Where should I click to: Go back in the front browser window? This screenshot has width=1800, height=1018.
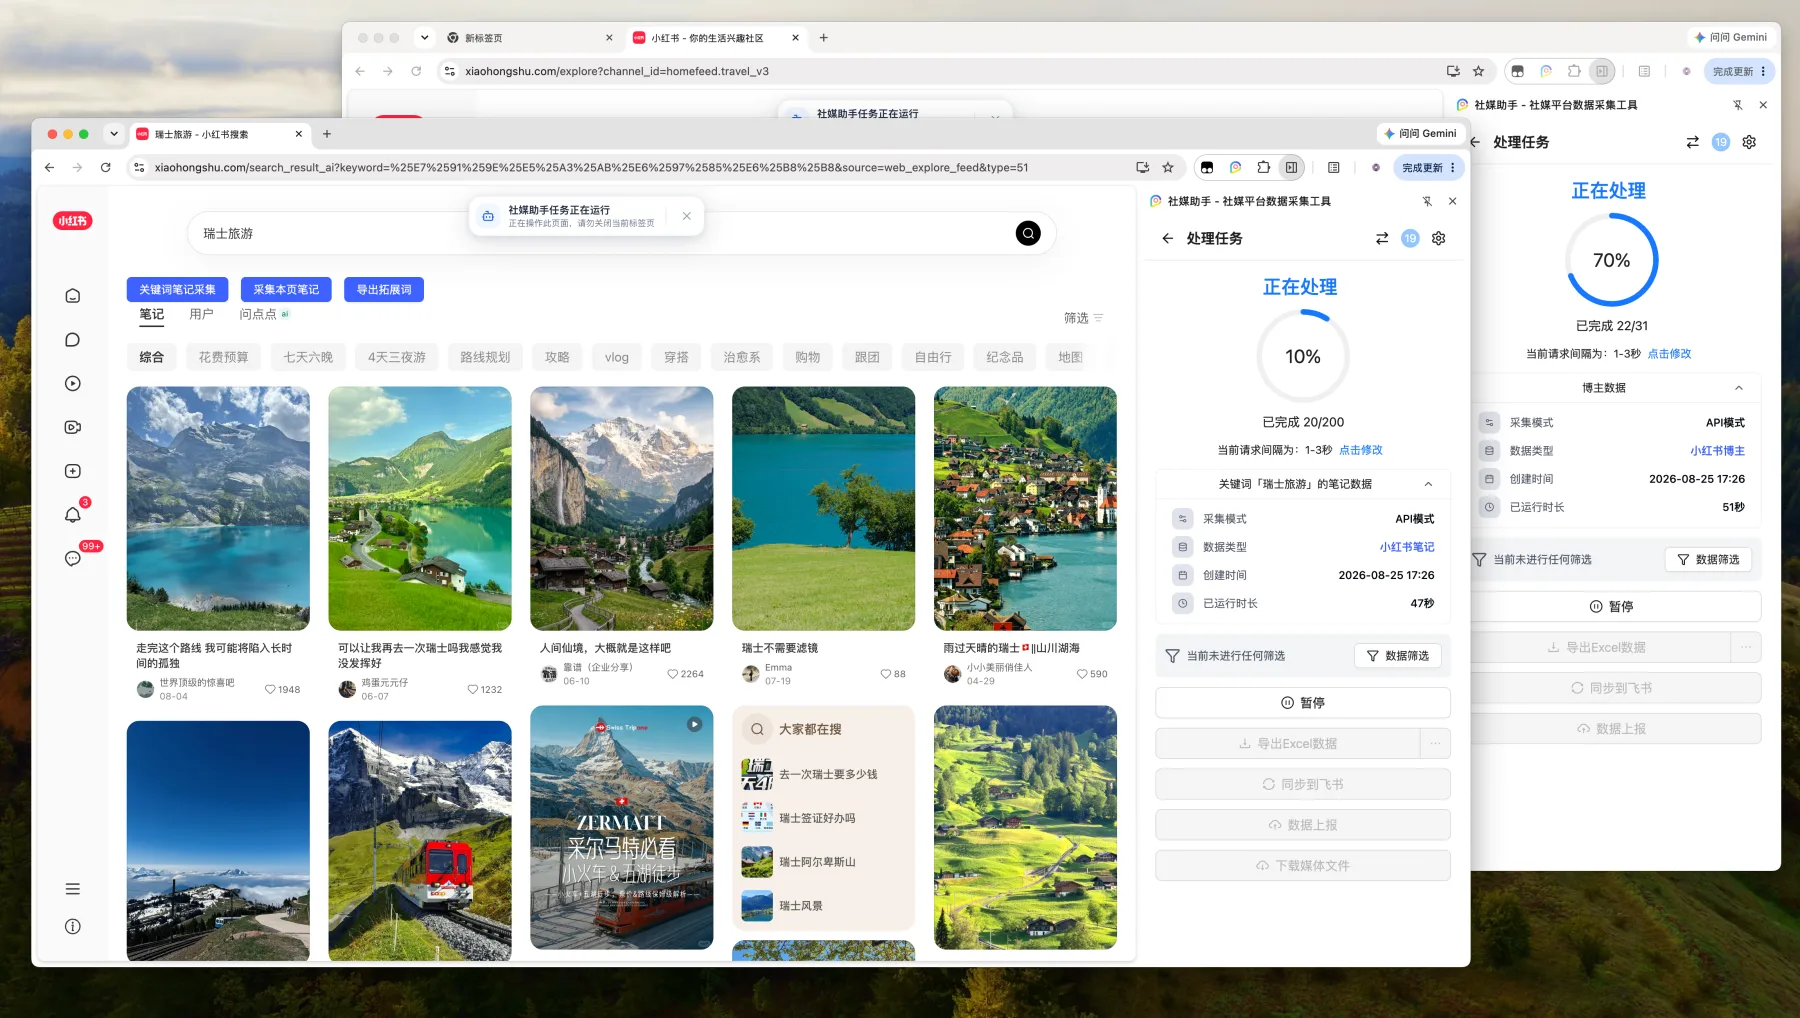(50, 168)
